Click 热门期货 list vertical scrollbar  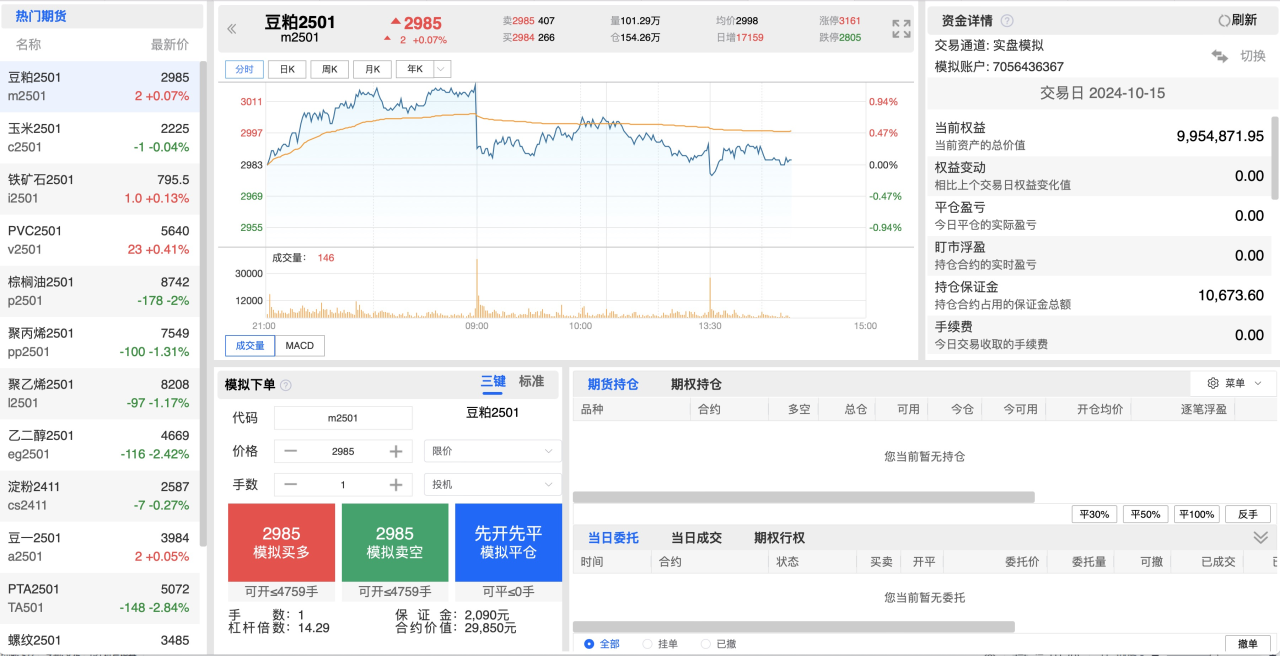click(204, 303)
